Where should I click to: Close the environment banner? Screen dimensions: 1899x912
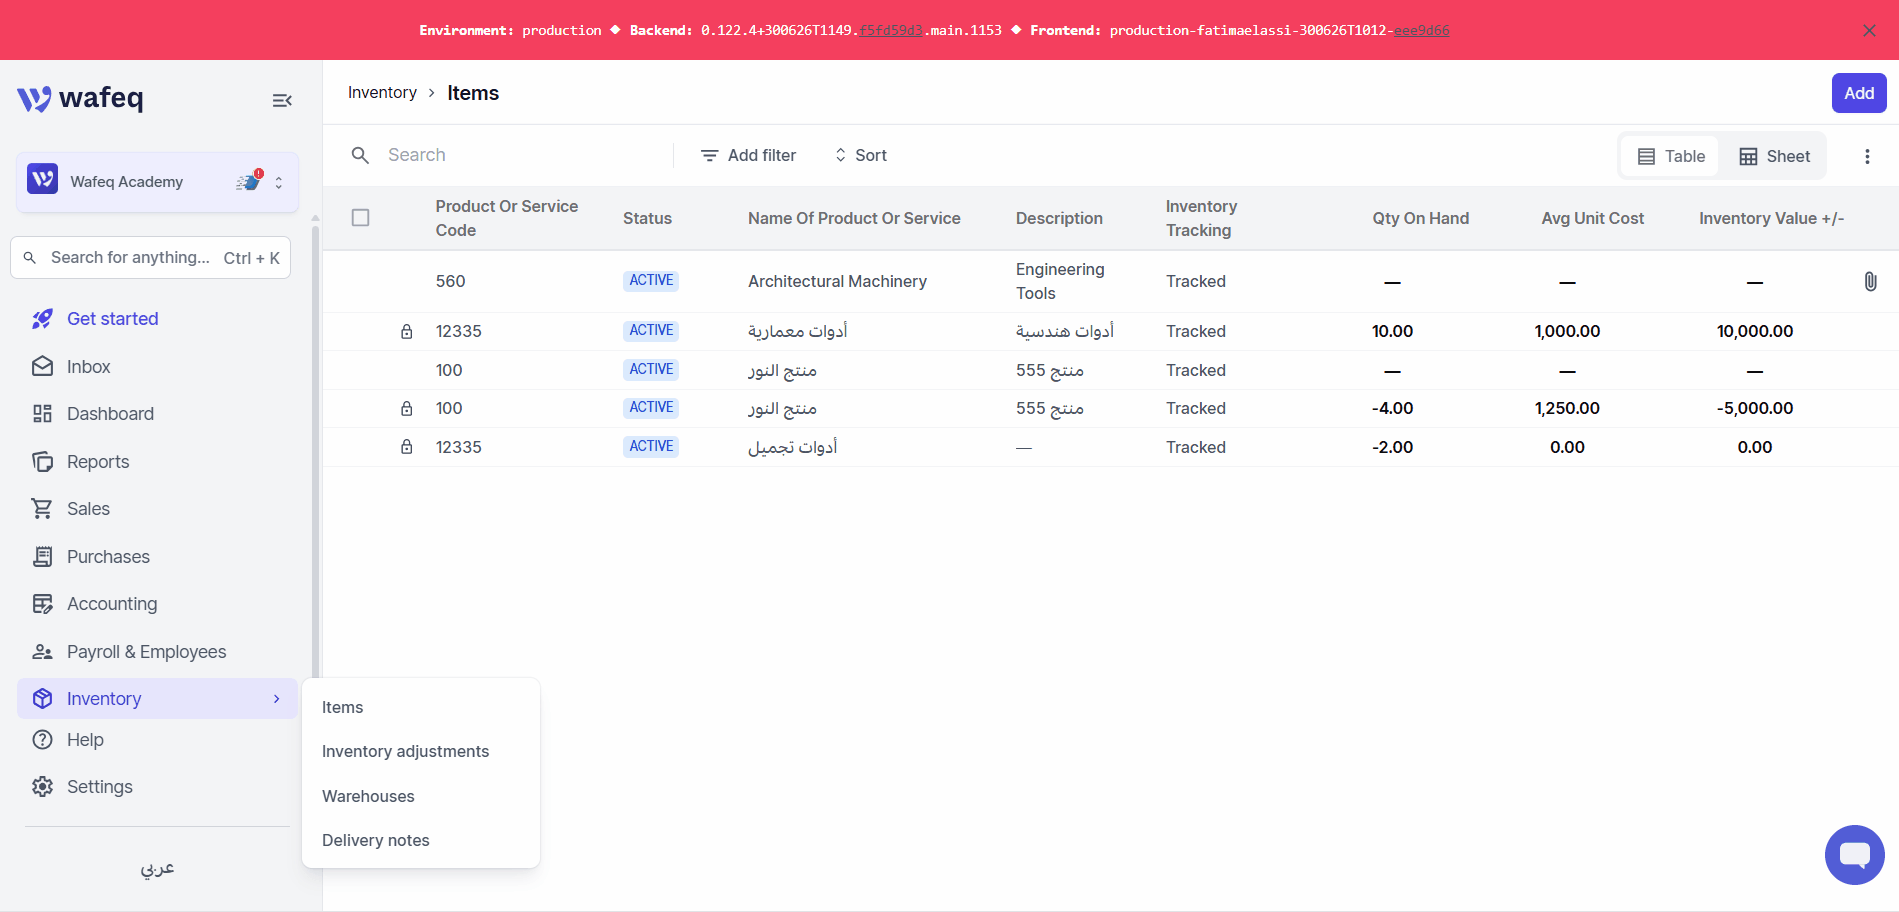pos(1869,31)
